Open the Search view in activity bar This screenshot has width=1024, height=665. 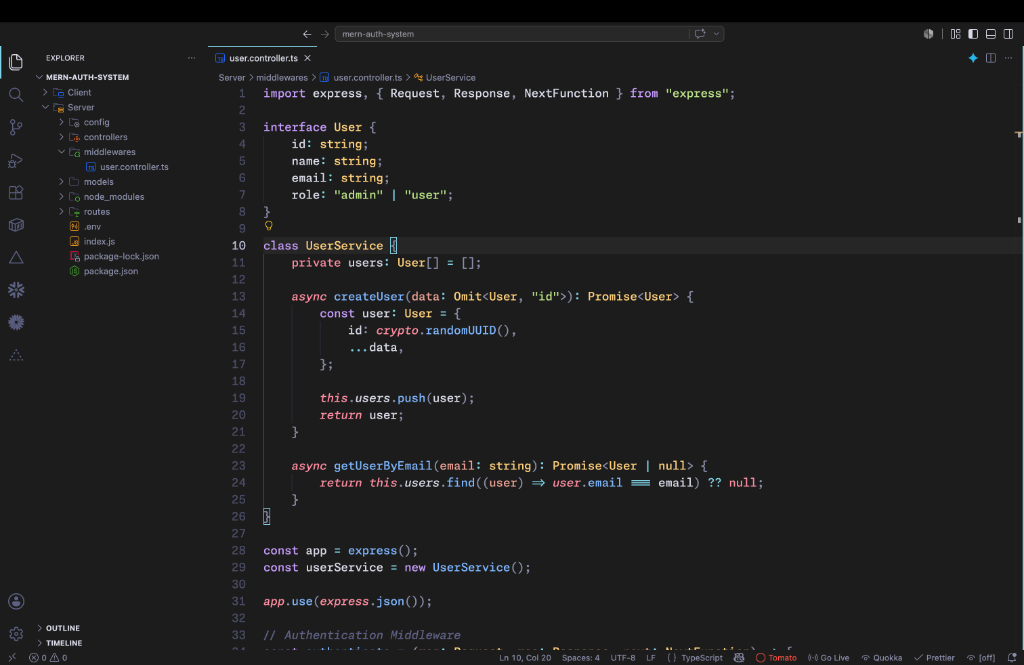coord(16,95)
